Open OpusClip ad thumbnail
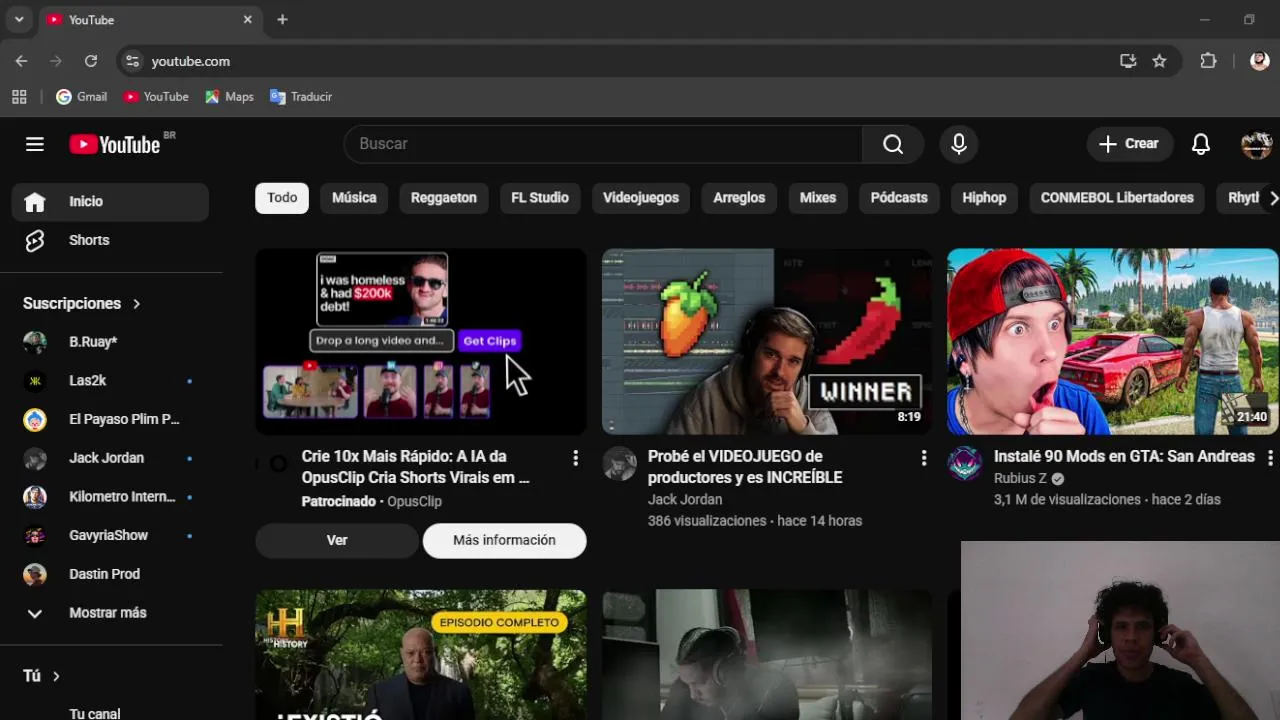Screen dimensions: 1280x720 coord(421,342)
